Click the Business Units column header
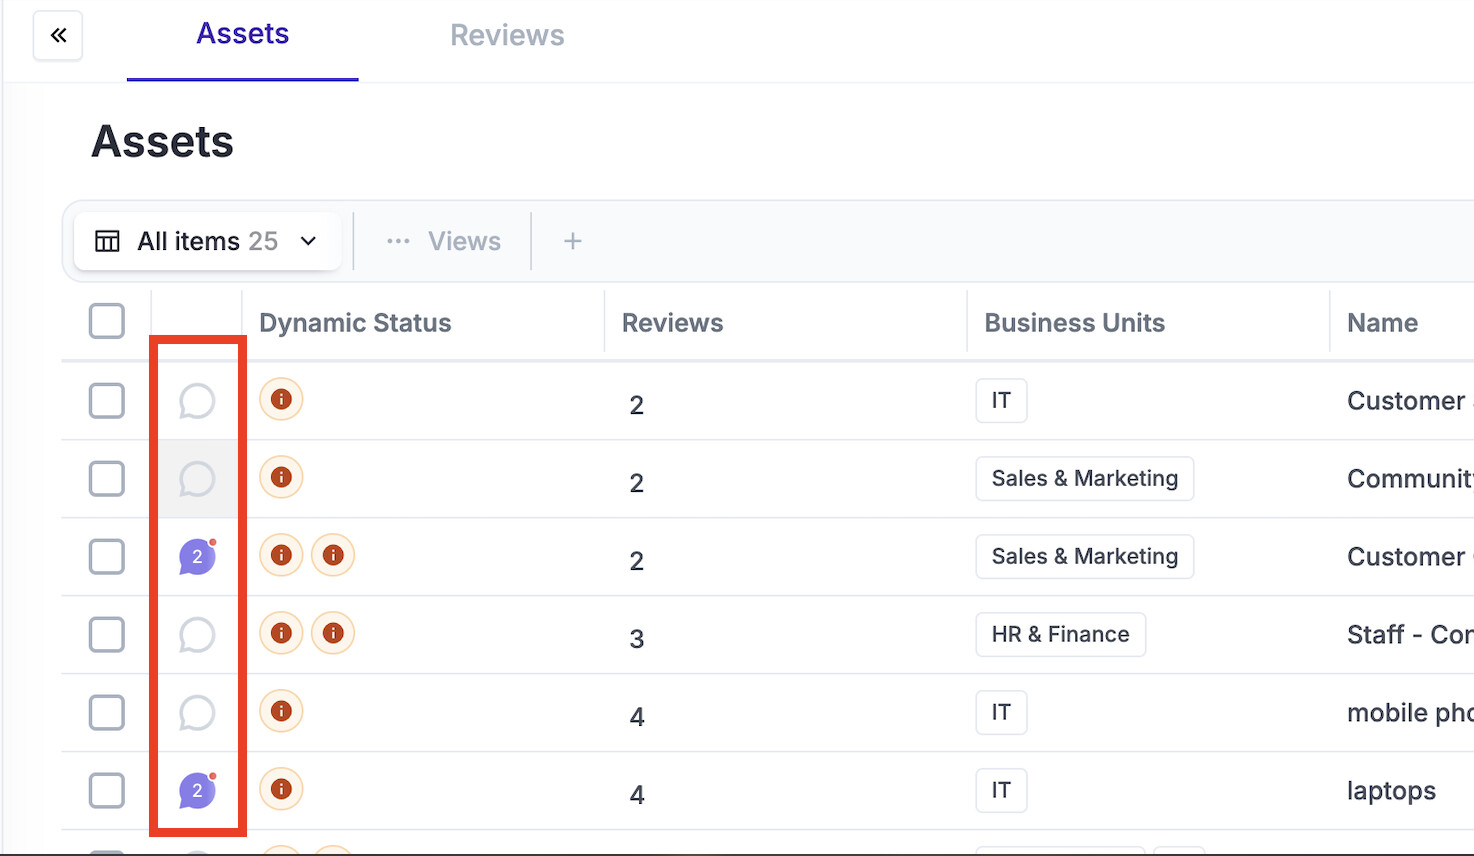The width and height of the screenshot is (1474, 856). pyautogui.click(x=1074, y=323)
